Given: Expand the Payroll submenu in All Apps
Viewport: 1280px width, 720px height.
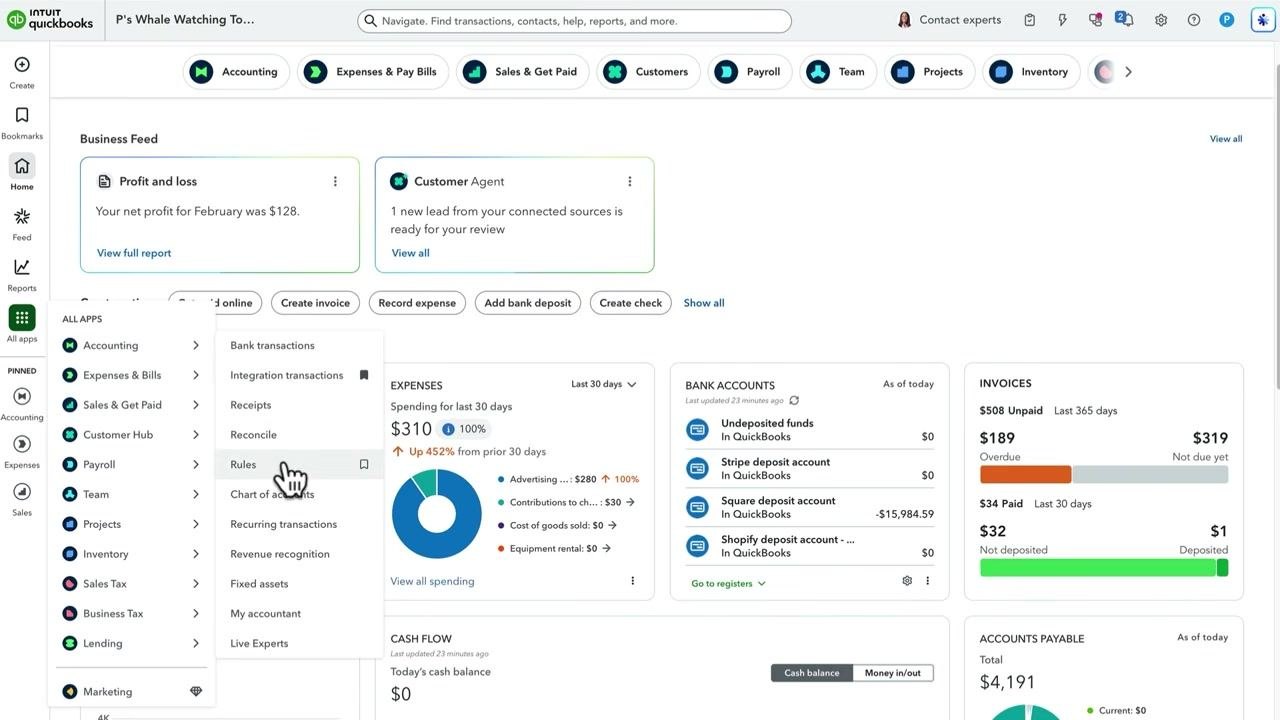Looking at the screenshot, I should click(x=196, y=464).
